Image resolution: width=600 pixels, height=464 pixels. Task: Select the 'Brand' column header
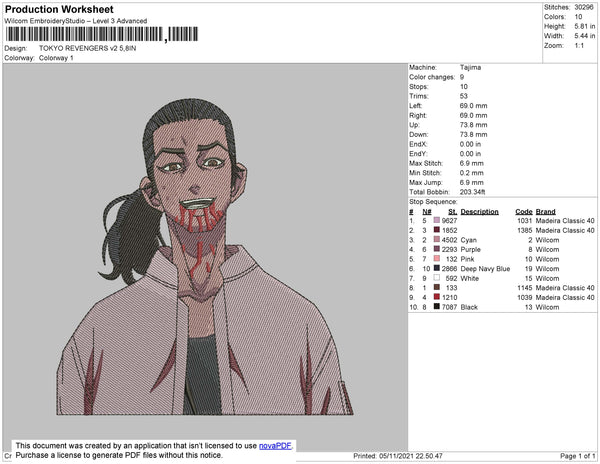(x=545, y=212)
